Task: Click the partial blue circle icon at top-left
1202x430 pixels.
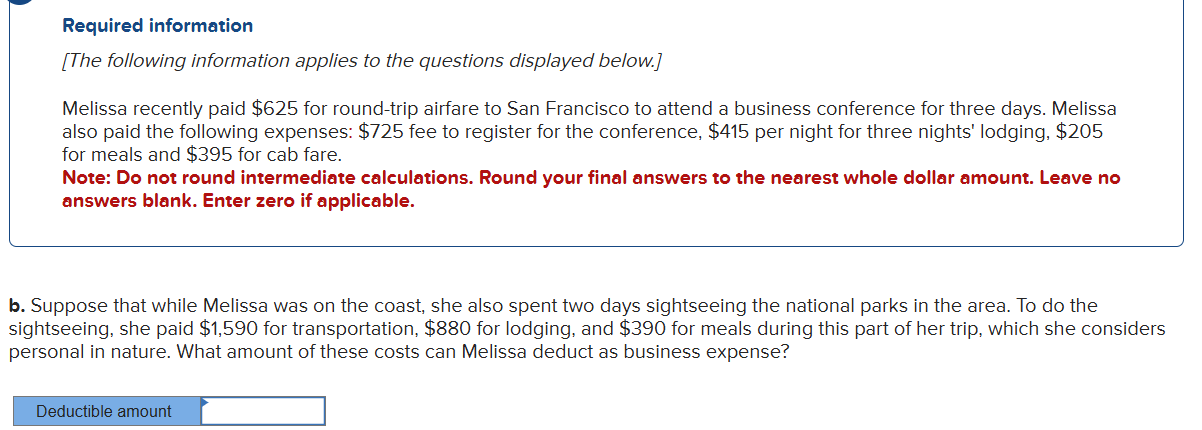Action: point(14,3)
